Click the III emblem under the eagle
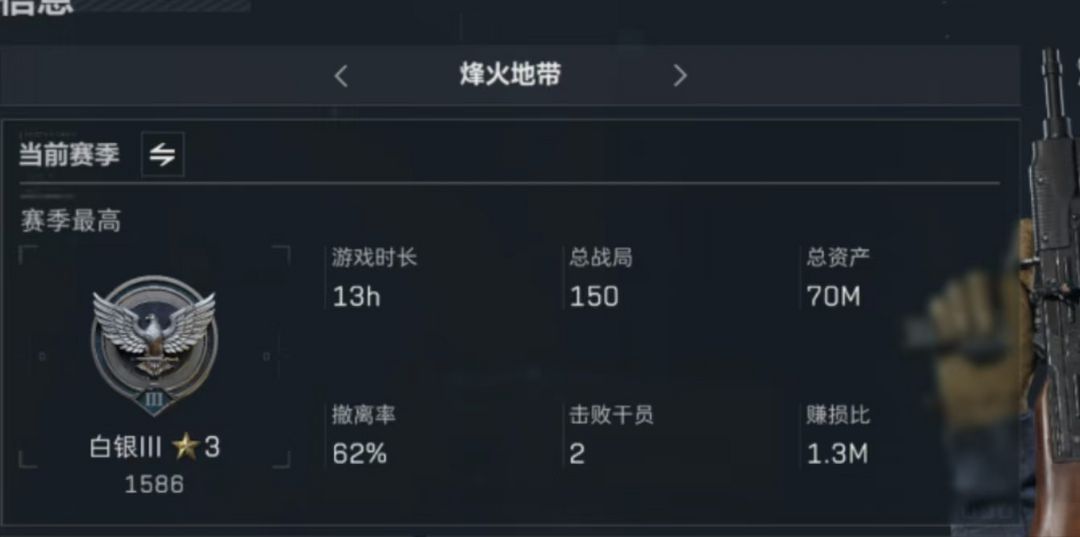 [154, 400]
